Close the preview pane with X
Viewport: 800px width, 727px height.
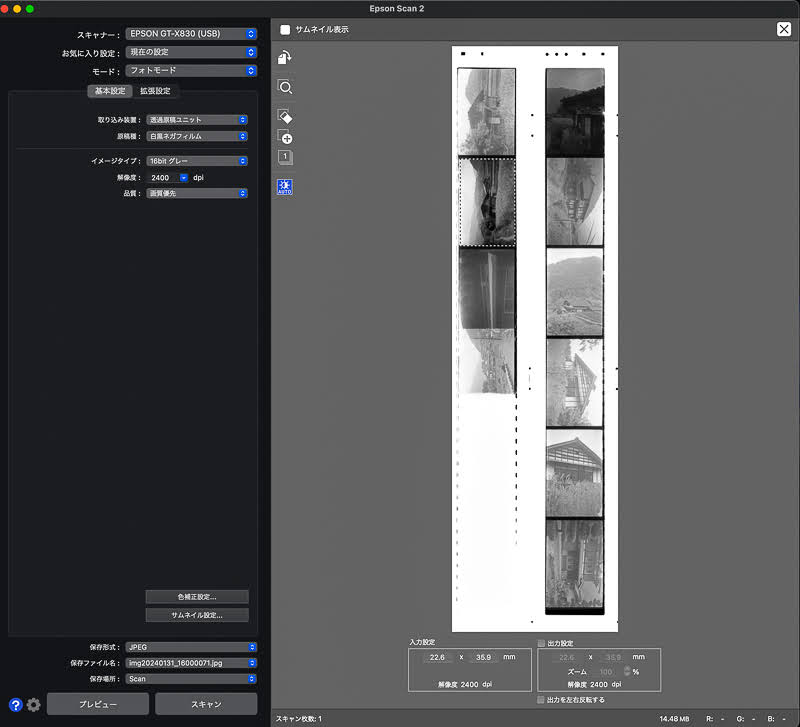784,29
